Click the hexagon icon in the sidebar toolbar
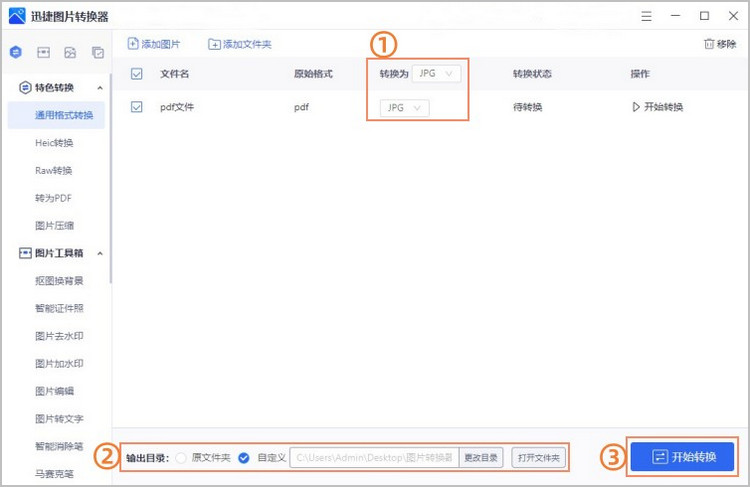 [16, 52]
